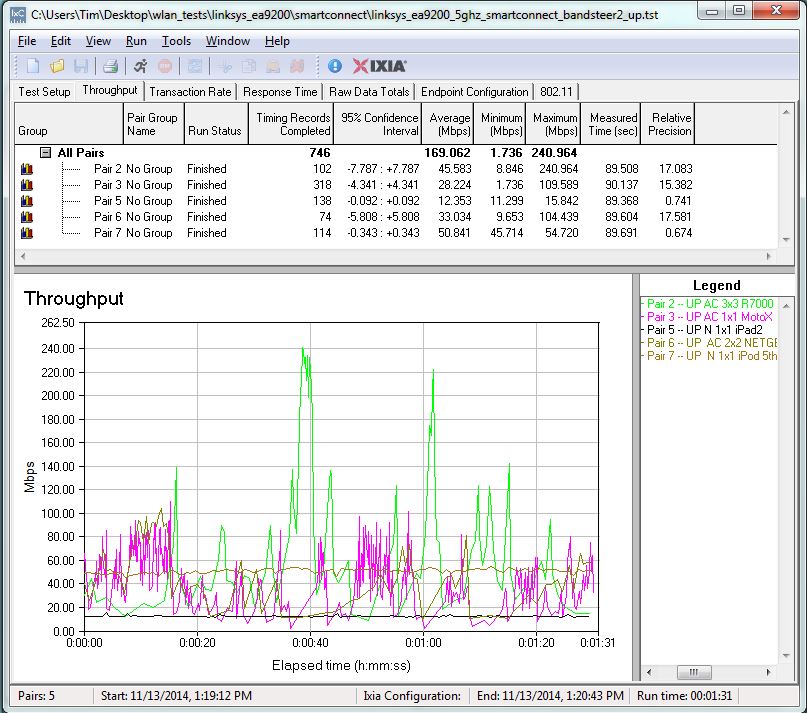Click the Pair 6 row chart icon

(x=27, y=217)
